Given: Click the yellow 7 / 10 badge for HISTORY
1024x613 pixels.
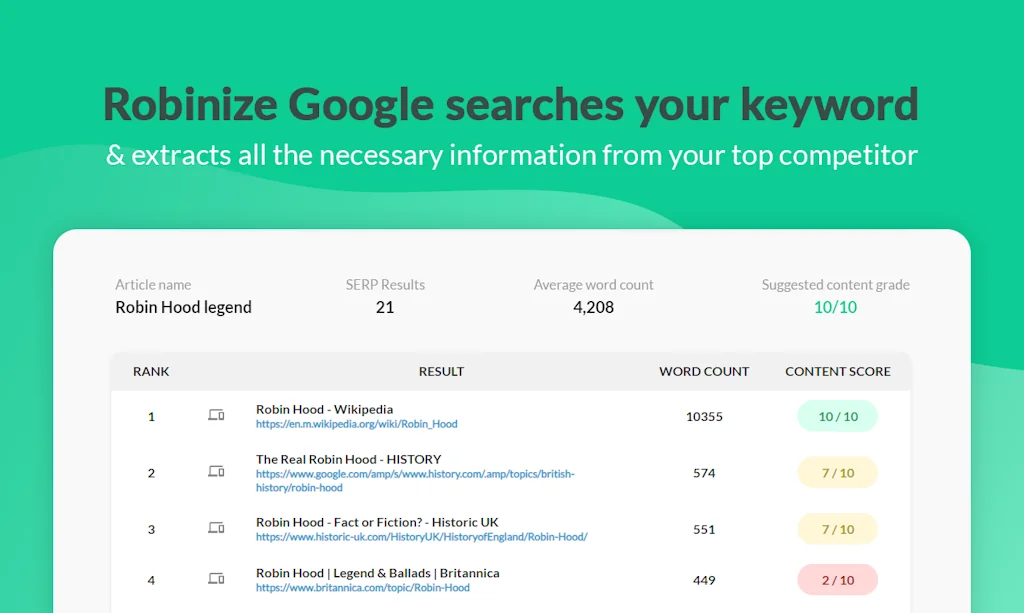Looking at the screenshot, I should pyautogui.click(x=837, y=473).
